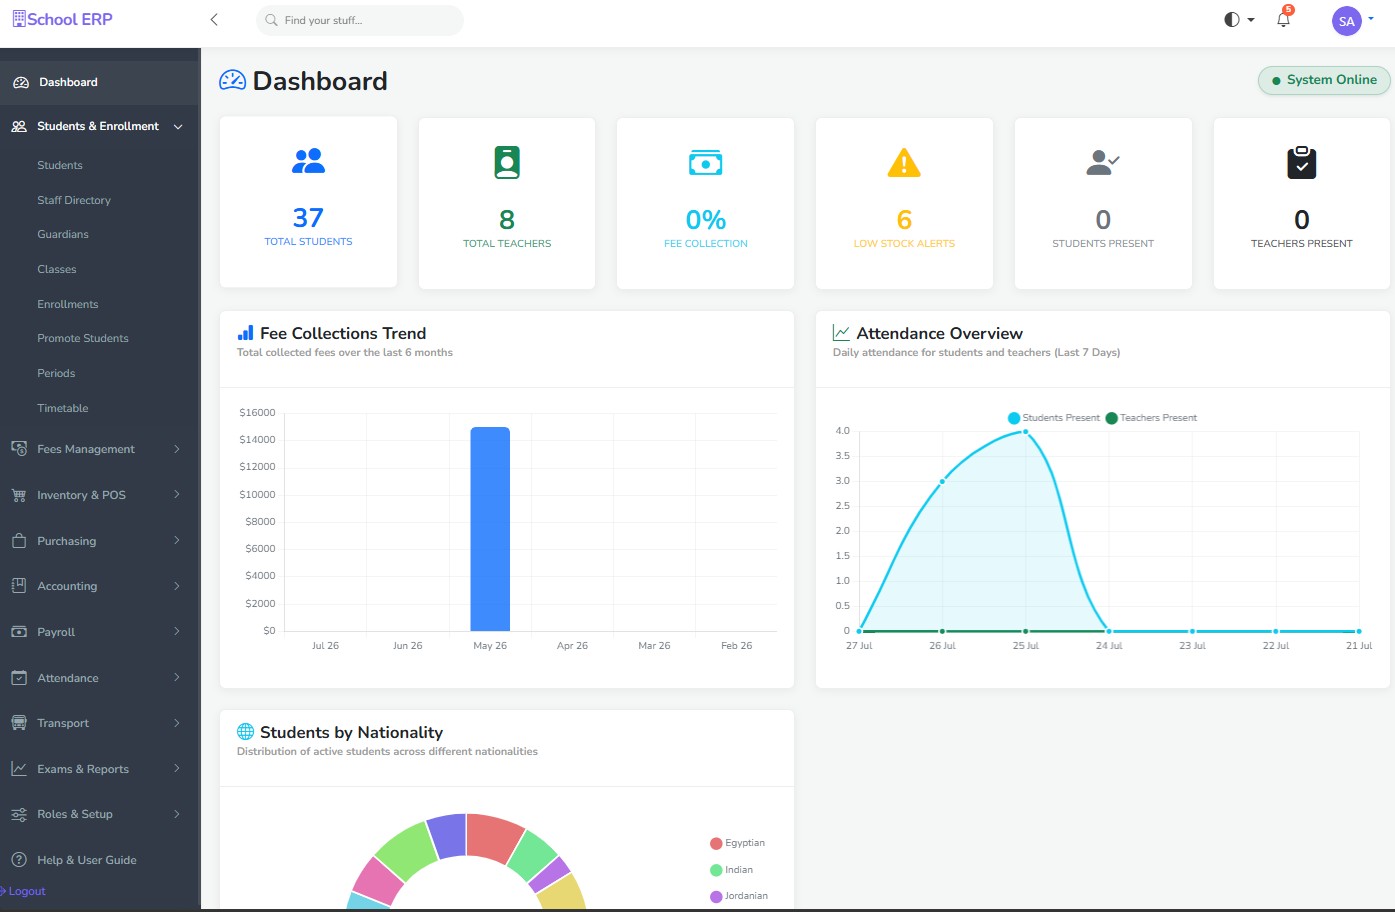Open Guardians in the sidebar
1395x912 pixels.
(x=63, y=234)
